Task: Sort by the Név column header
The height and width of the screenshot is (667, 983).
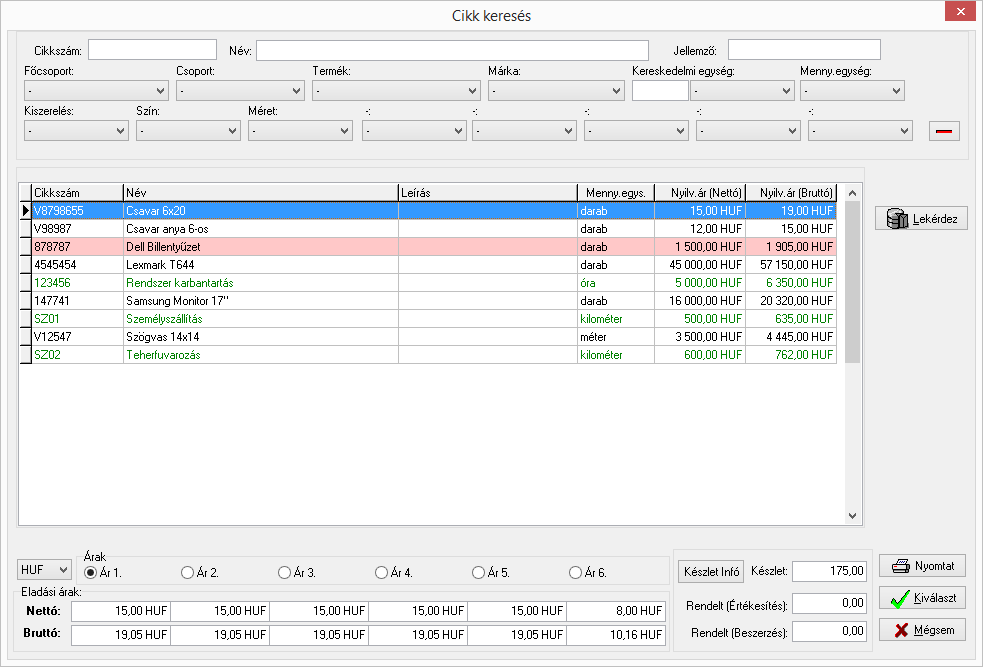Action: [x=261, y=192]
